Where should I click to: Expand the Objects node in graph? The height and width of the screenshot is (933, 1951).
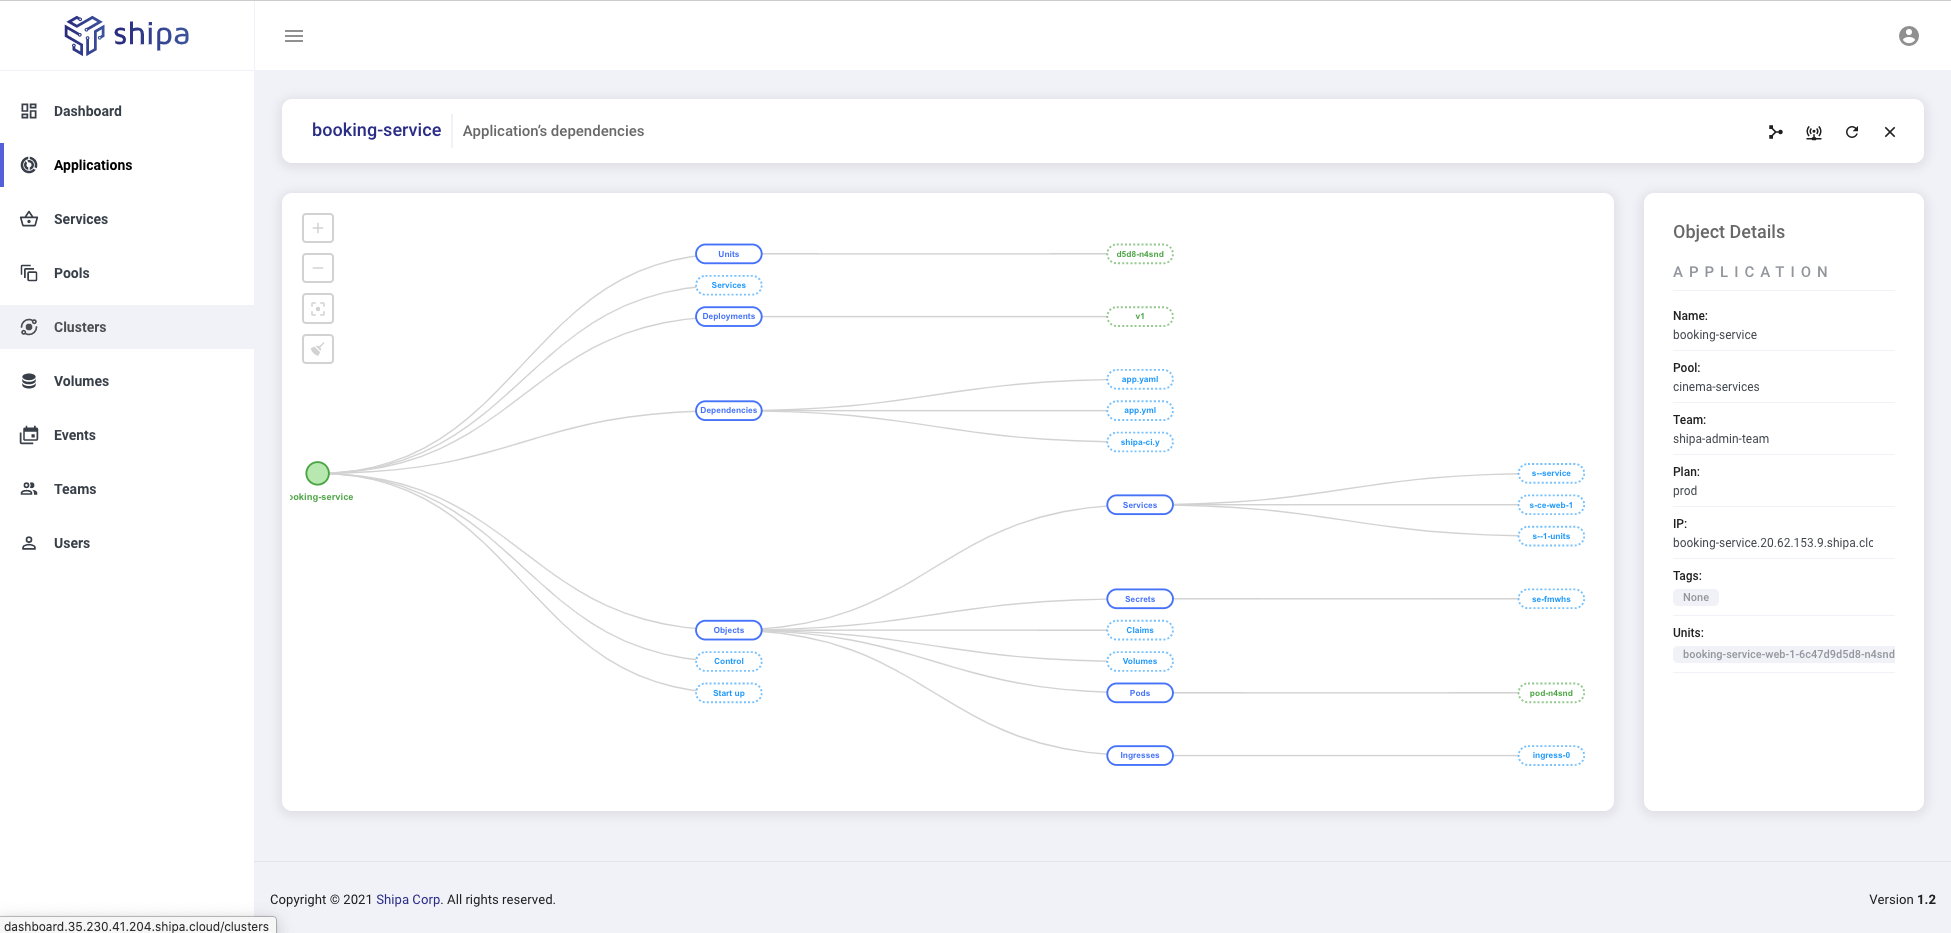coord(728,630)
